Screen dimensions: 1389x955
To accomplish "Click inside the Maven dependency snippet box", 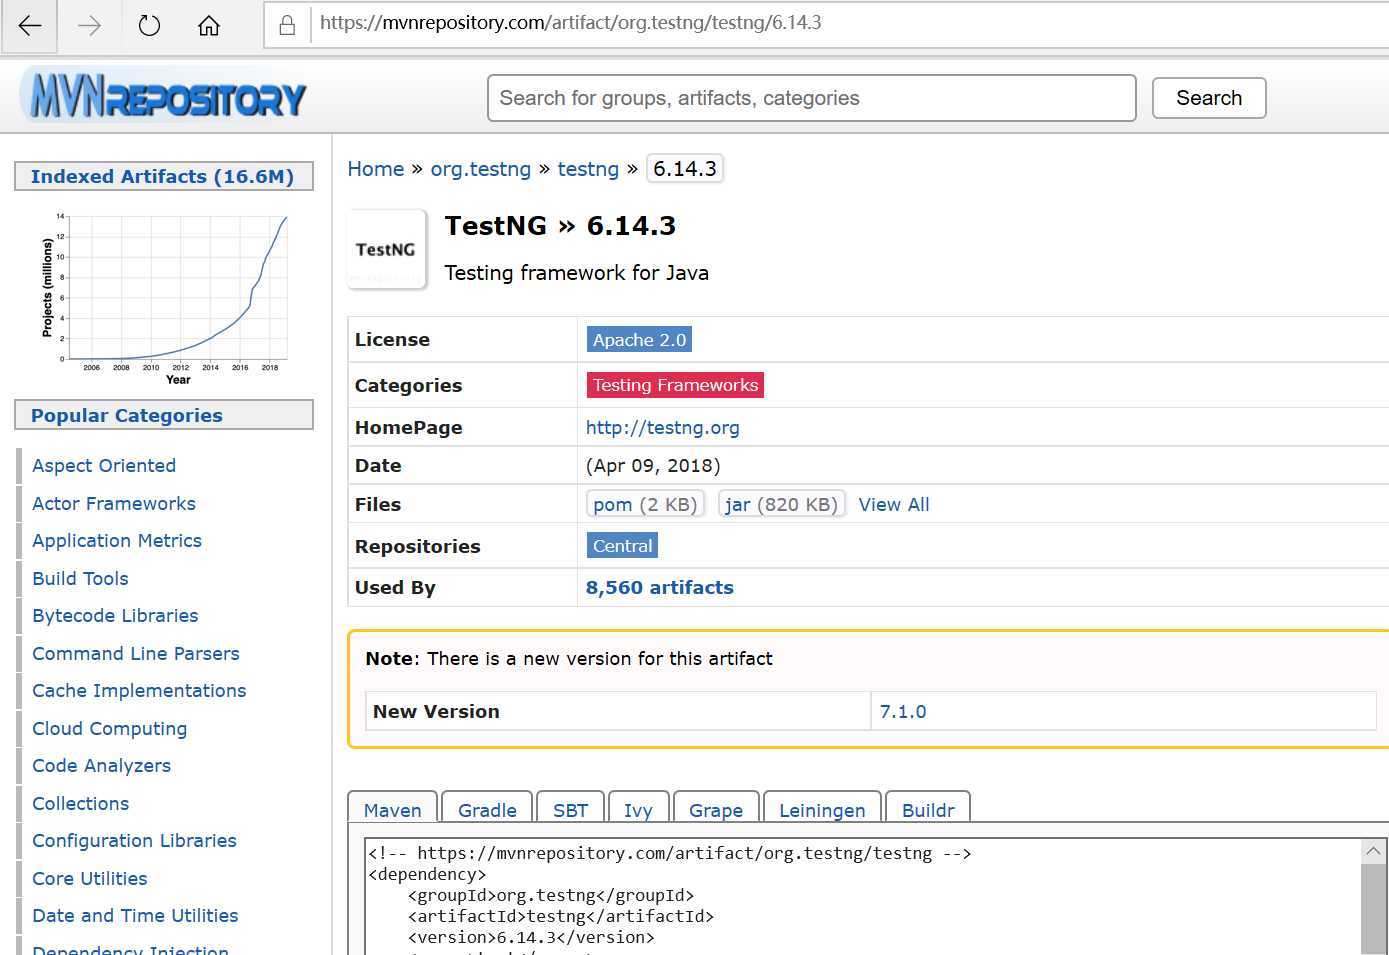I will pos(863,897).
